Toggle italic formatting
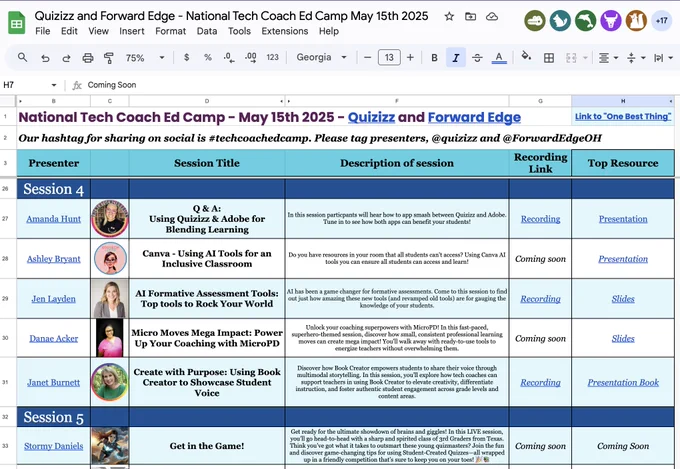The width and height of the screenshot is (680, 469). pyautogui.click(x=456, y=58)
